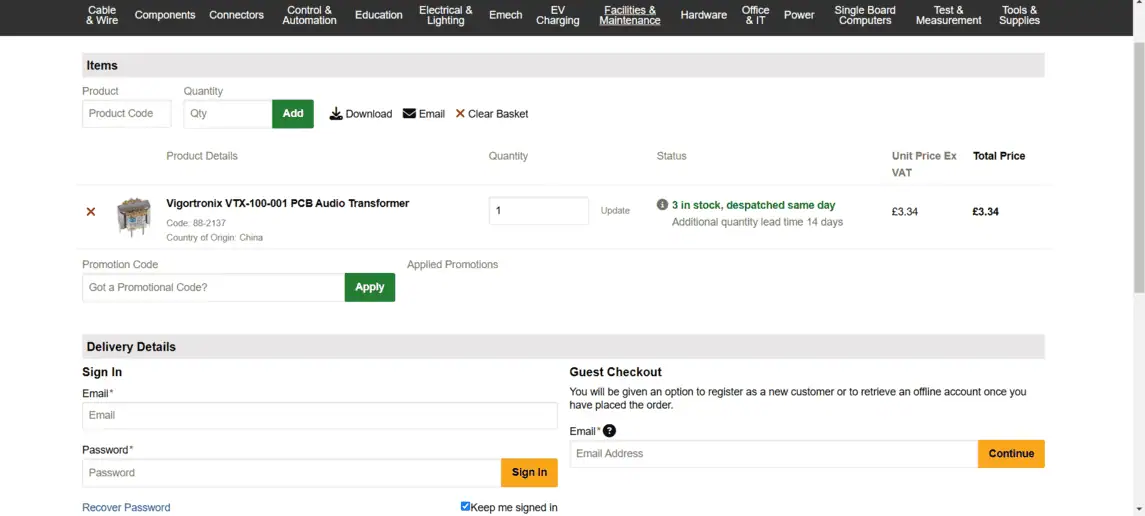Click the orange Sign In button

tap(529, 473)
